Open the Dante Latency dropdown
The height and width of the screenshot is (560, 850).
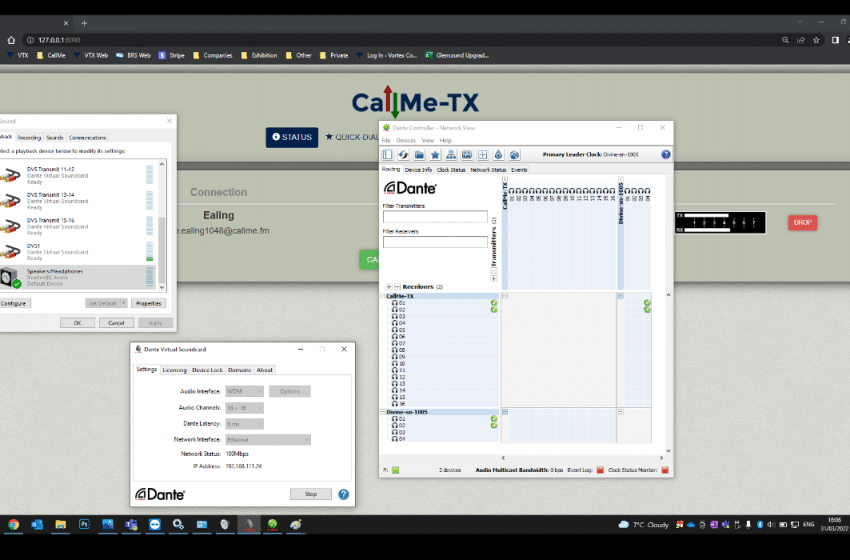click(245, 423)
